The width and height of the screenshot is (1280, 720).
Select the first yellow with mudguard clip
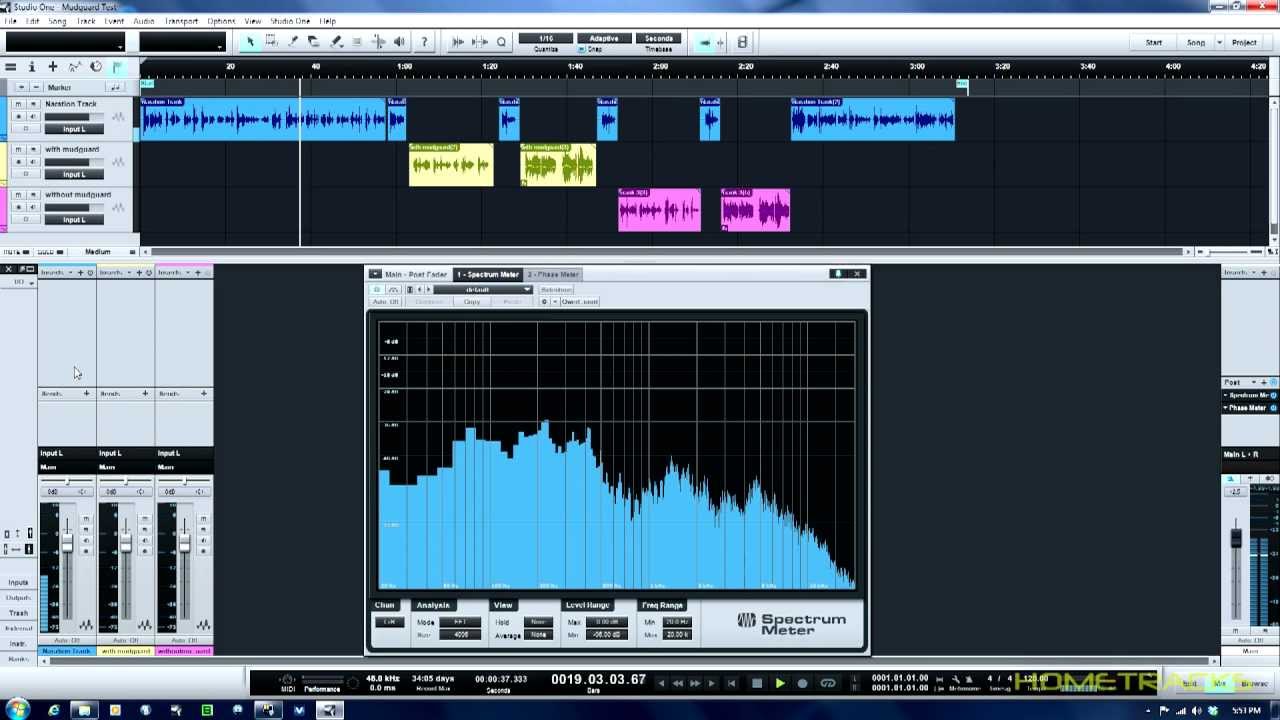(x=451, y=165)
